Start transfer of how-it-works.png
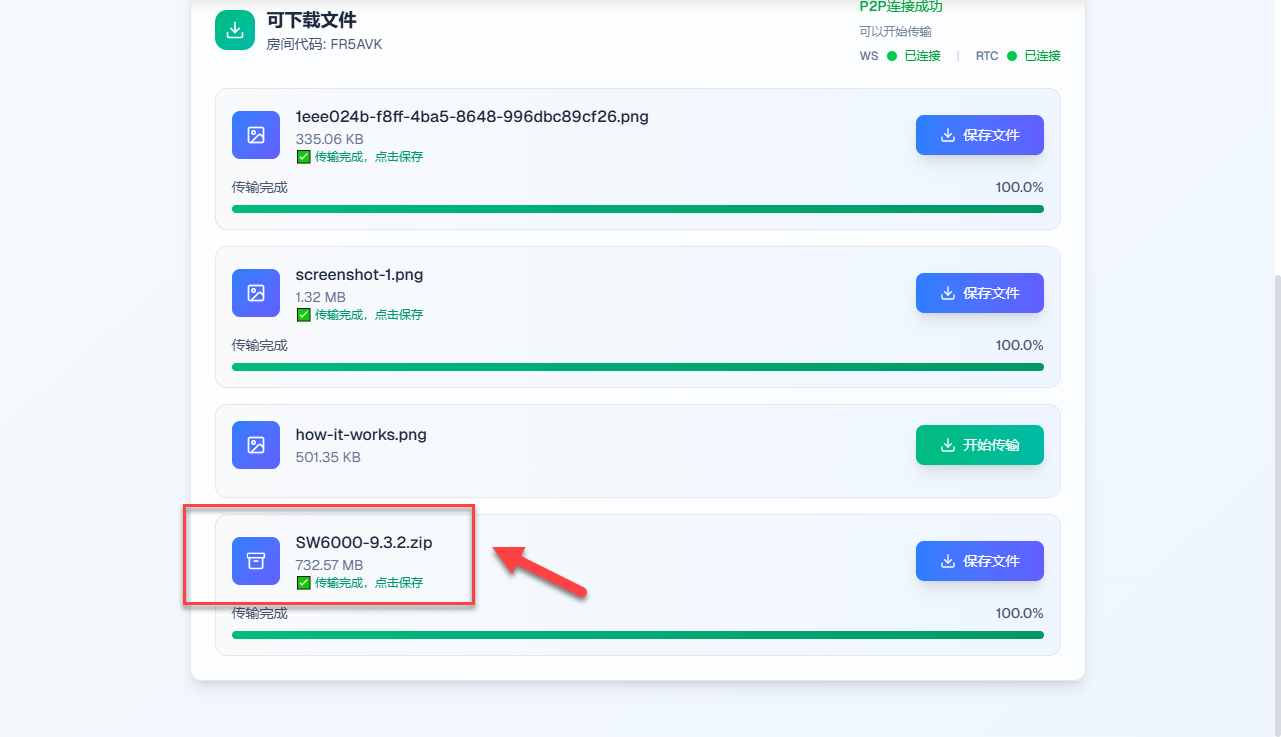 [979, 445]
